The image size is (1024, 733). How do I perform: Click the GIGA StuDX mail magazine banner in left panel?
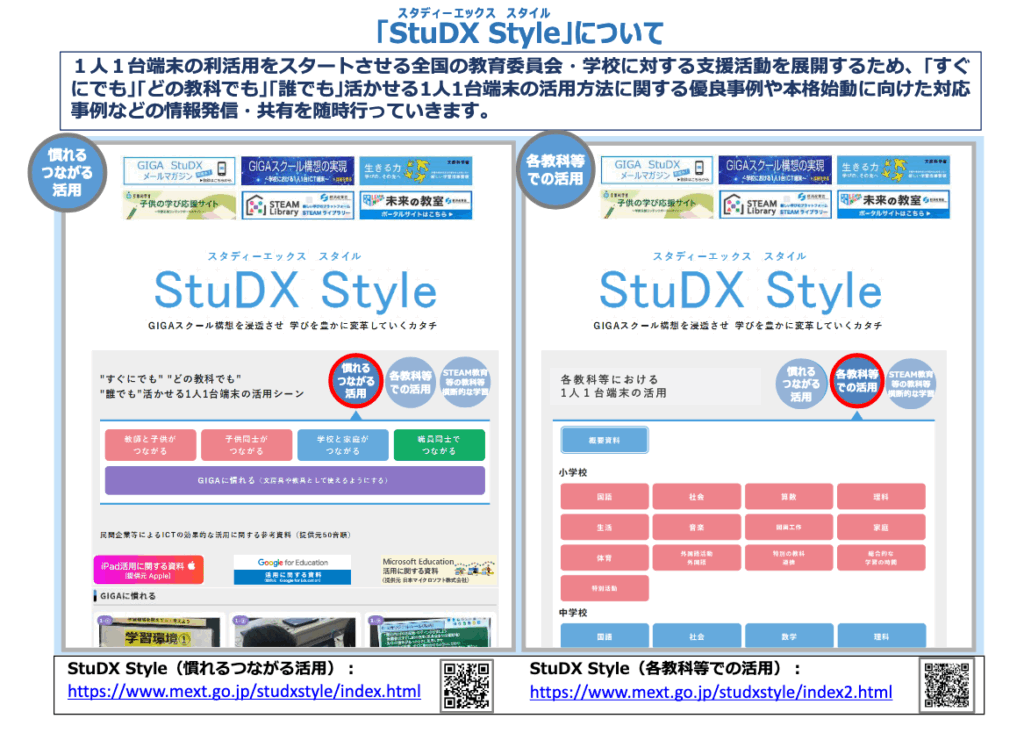click(178, 171)
